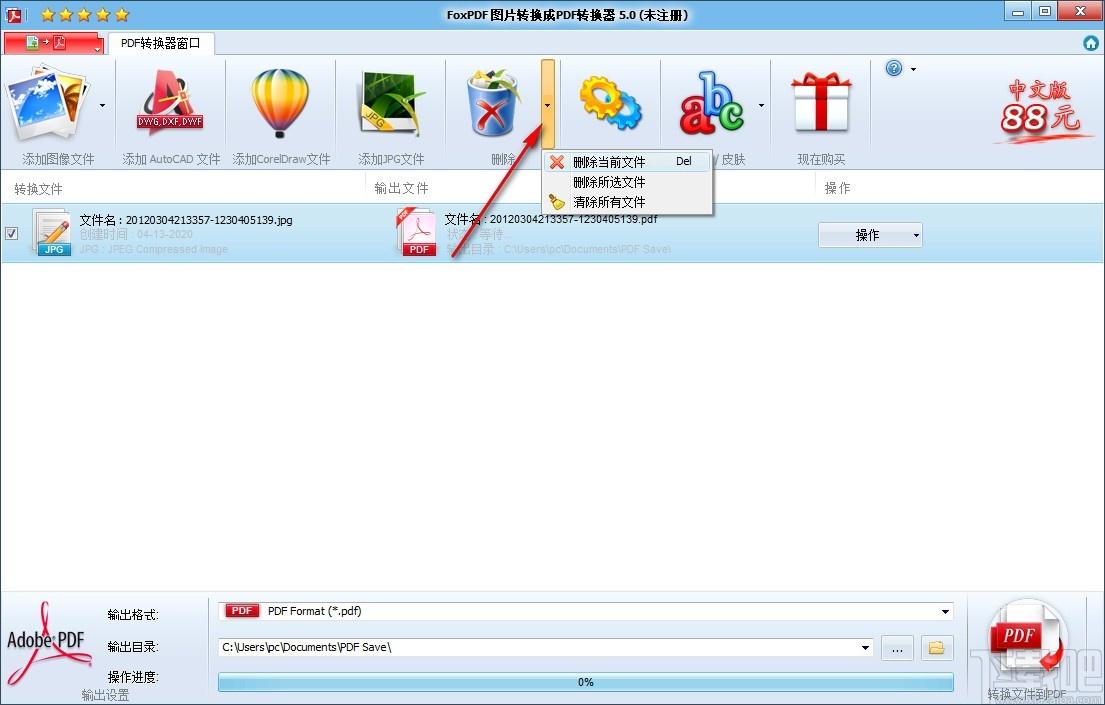
Task: Choose 删除当前文件 from menu
Action: pos(626,162)
